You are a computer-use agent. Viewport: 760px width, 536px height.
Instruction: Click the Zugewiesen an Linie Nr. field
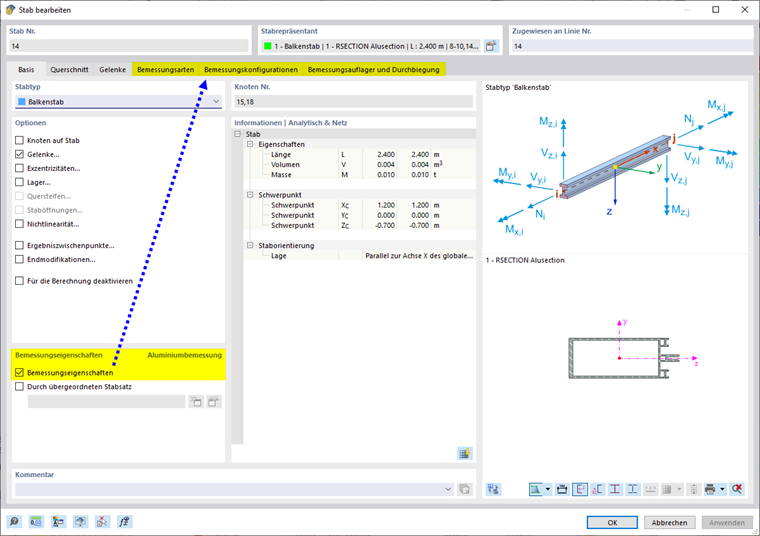pos(632,46)
